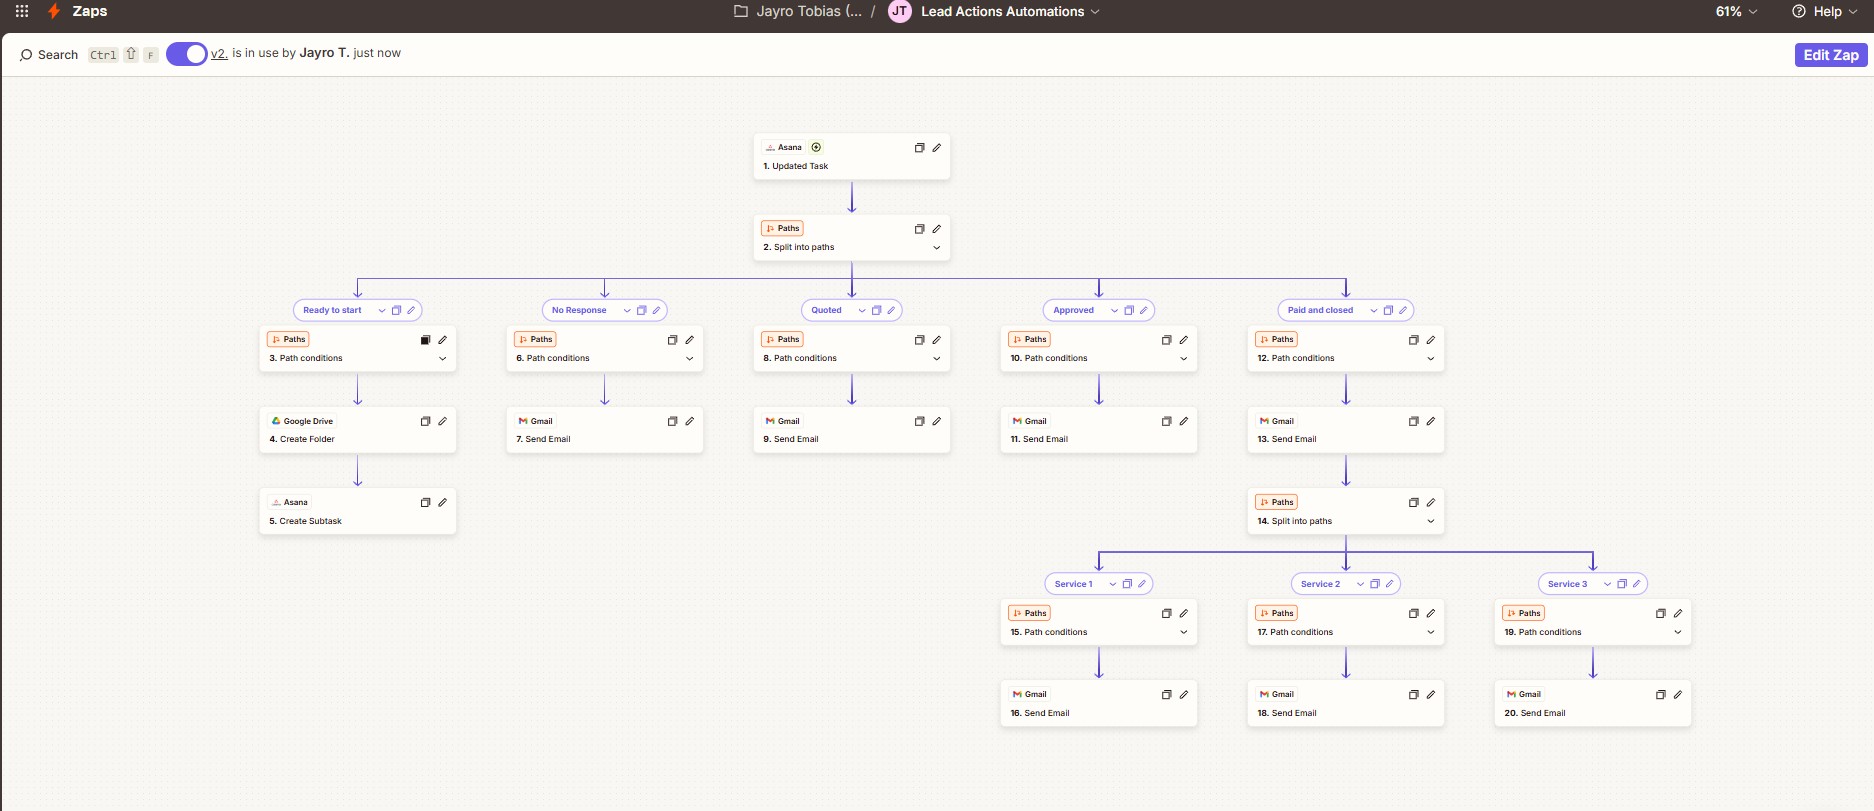This screenshot has height=811, width=1874.
Task: Click the JT user avatar
Action: click(x=900, y=11)
